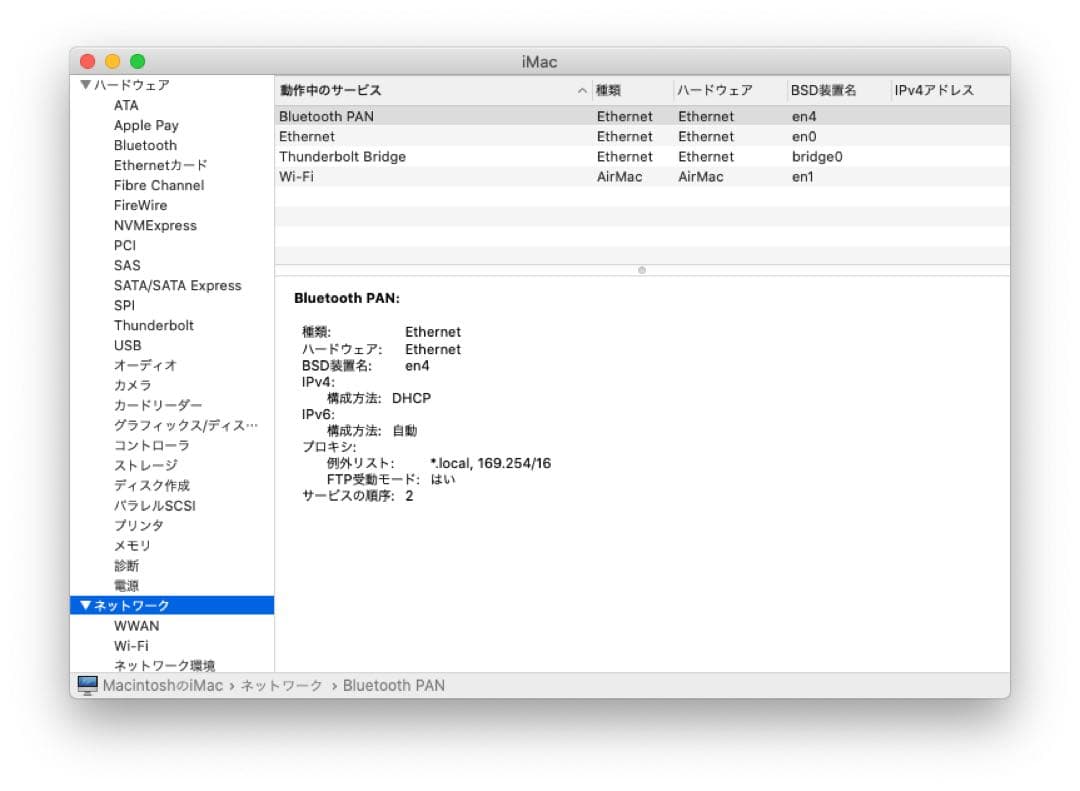Select the Thunderbolt Bridge service row
The width and height of the screenshot is (1080, 791).
click(x=642, y=156)
